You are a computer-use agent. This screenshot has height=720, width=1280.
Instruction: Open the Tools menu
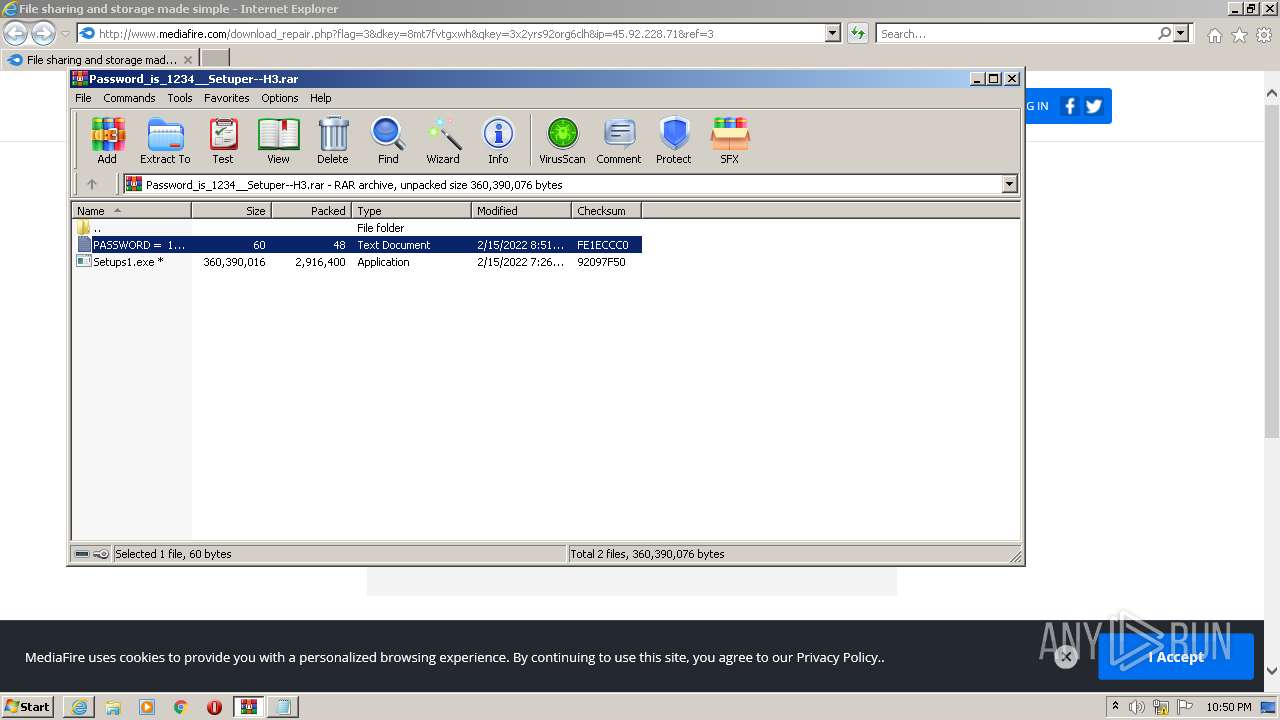point(180,98)
